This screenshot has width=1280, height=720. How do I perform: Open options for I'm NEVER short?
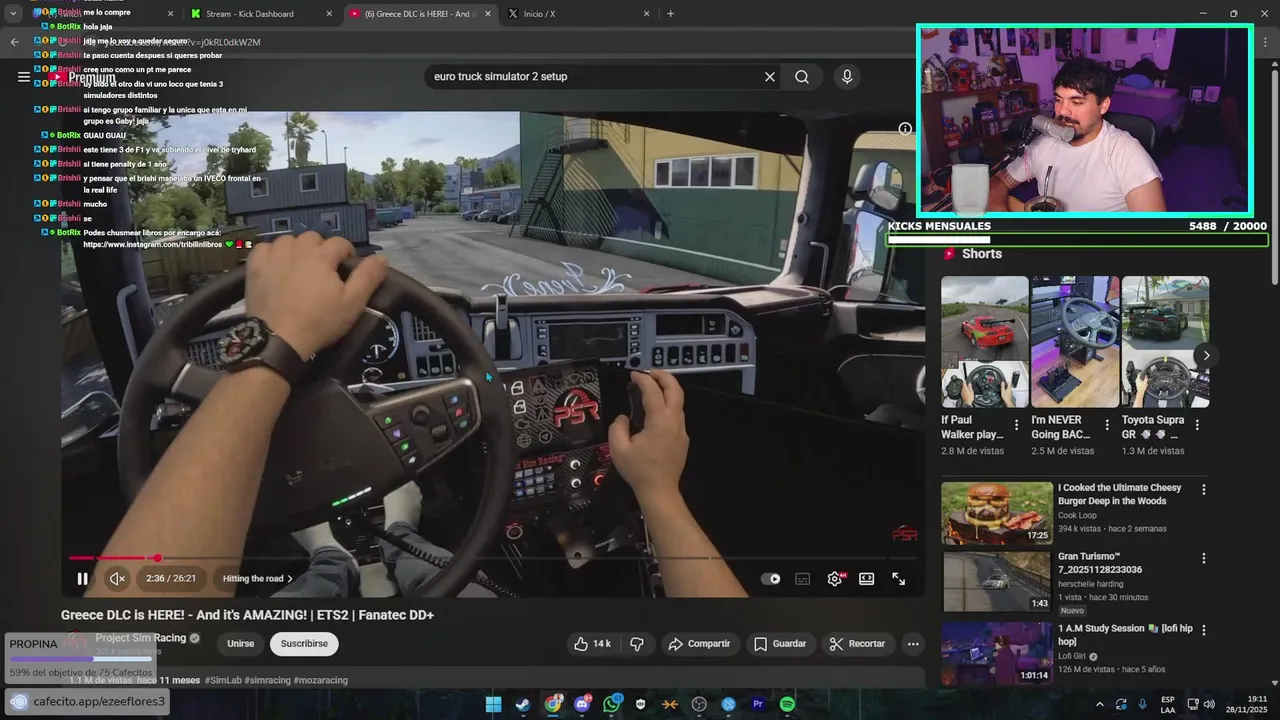pos(1106,425)
